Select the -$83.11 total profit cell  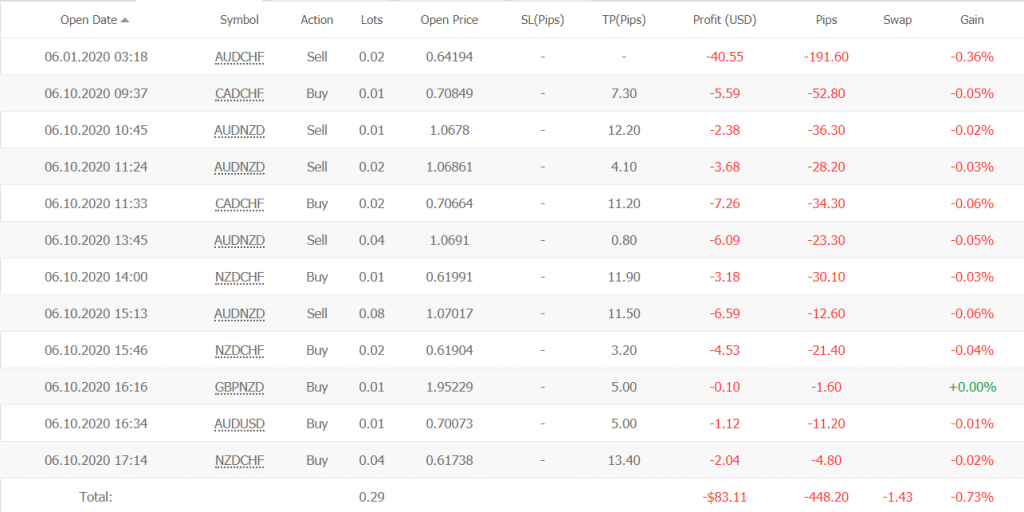(x=724, y=497)
